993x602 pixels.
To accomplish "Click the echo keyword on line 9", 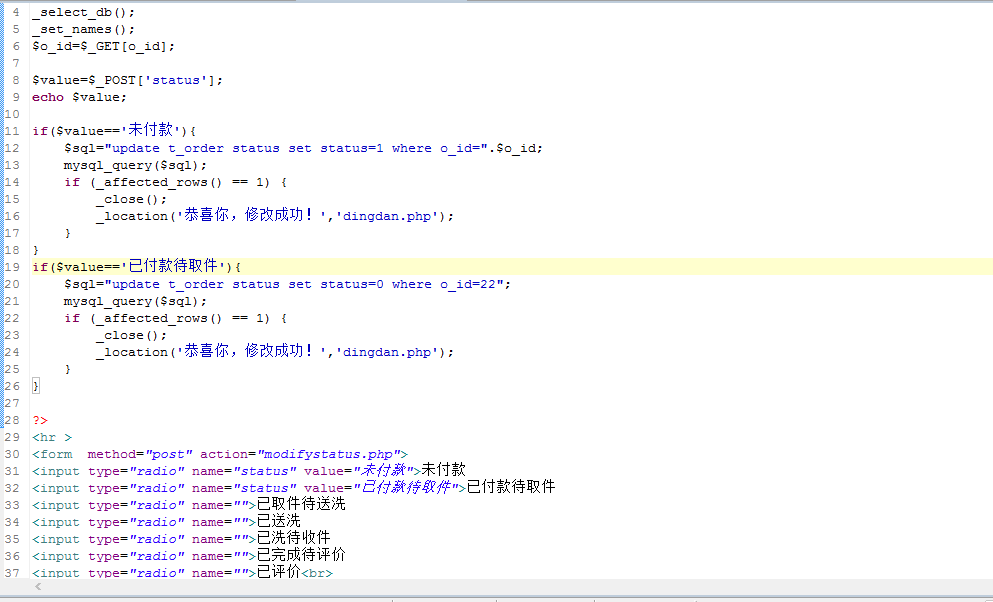I will click(48, 97).
